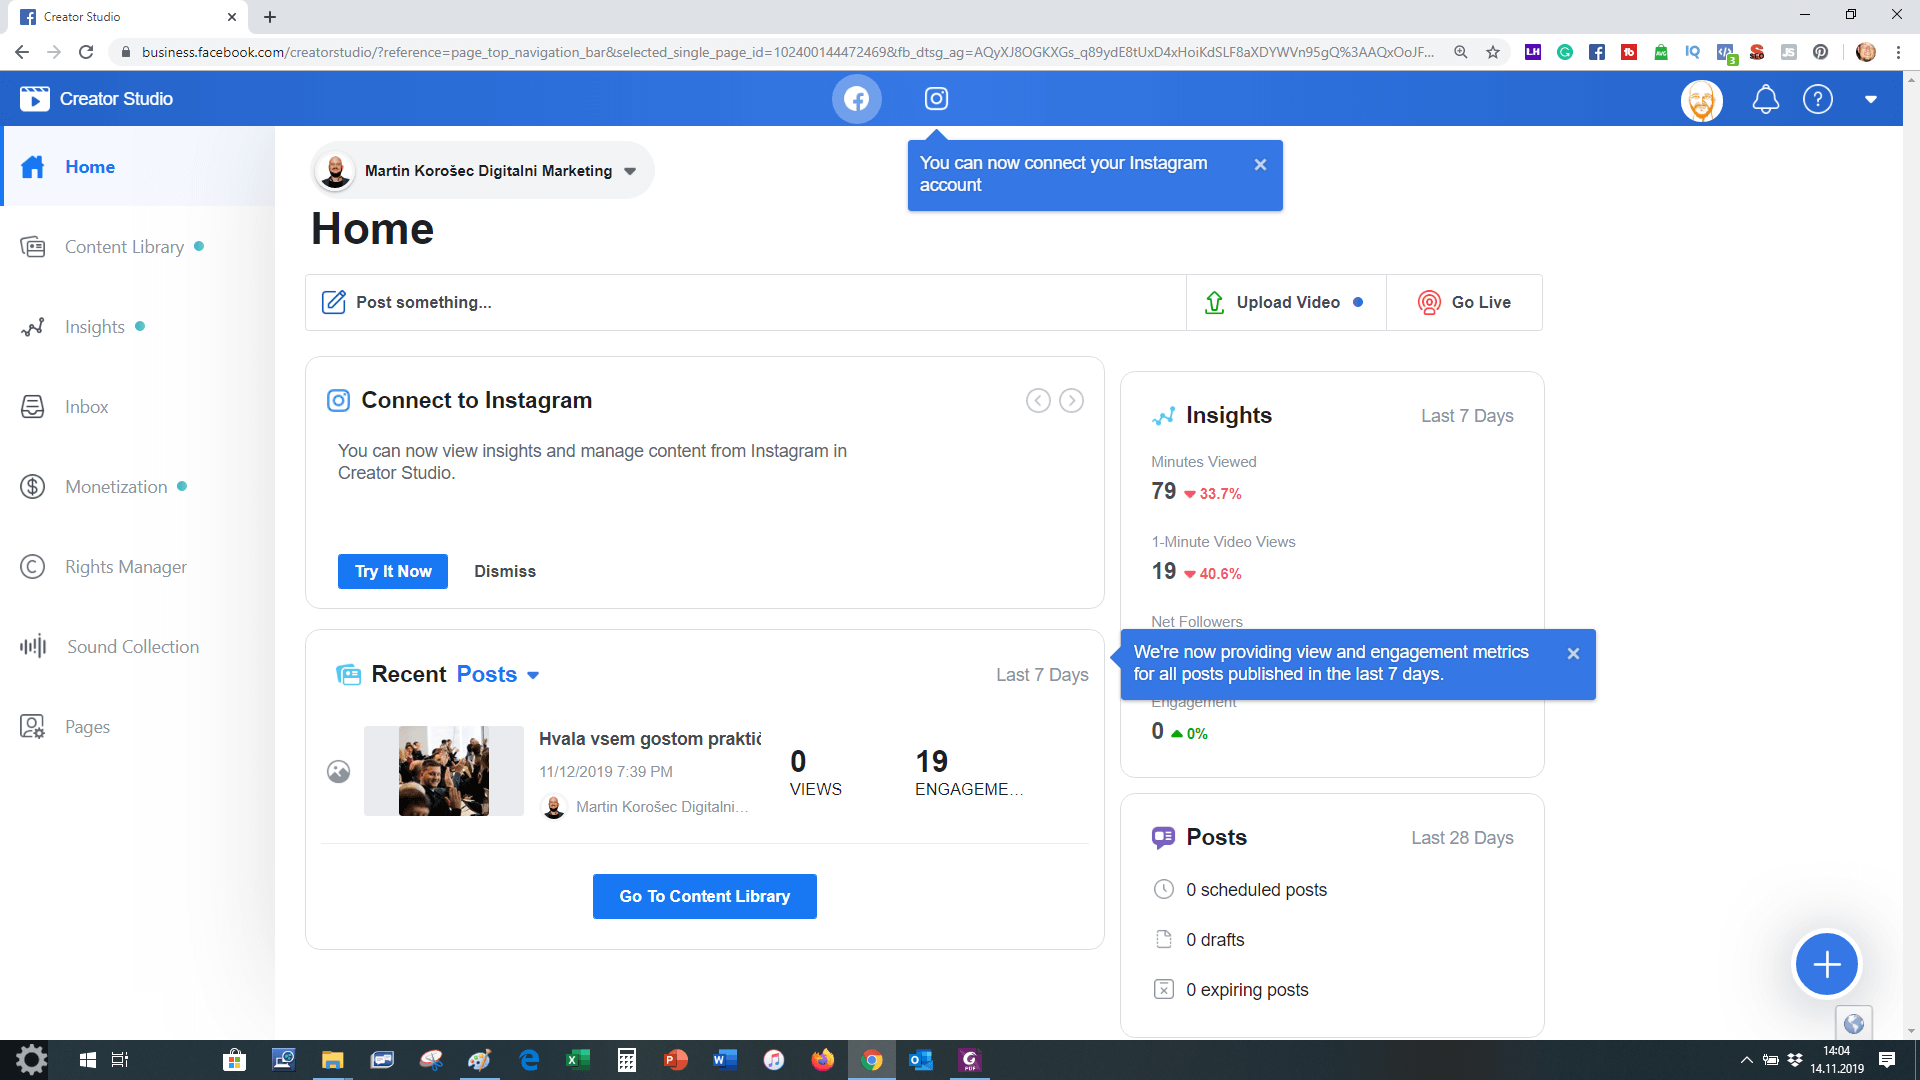Show previous card with left arrow
Image resolution: width=1920 pixels, height=1080 pixels.
click(1038, 401)
